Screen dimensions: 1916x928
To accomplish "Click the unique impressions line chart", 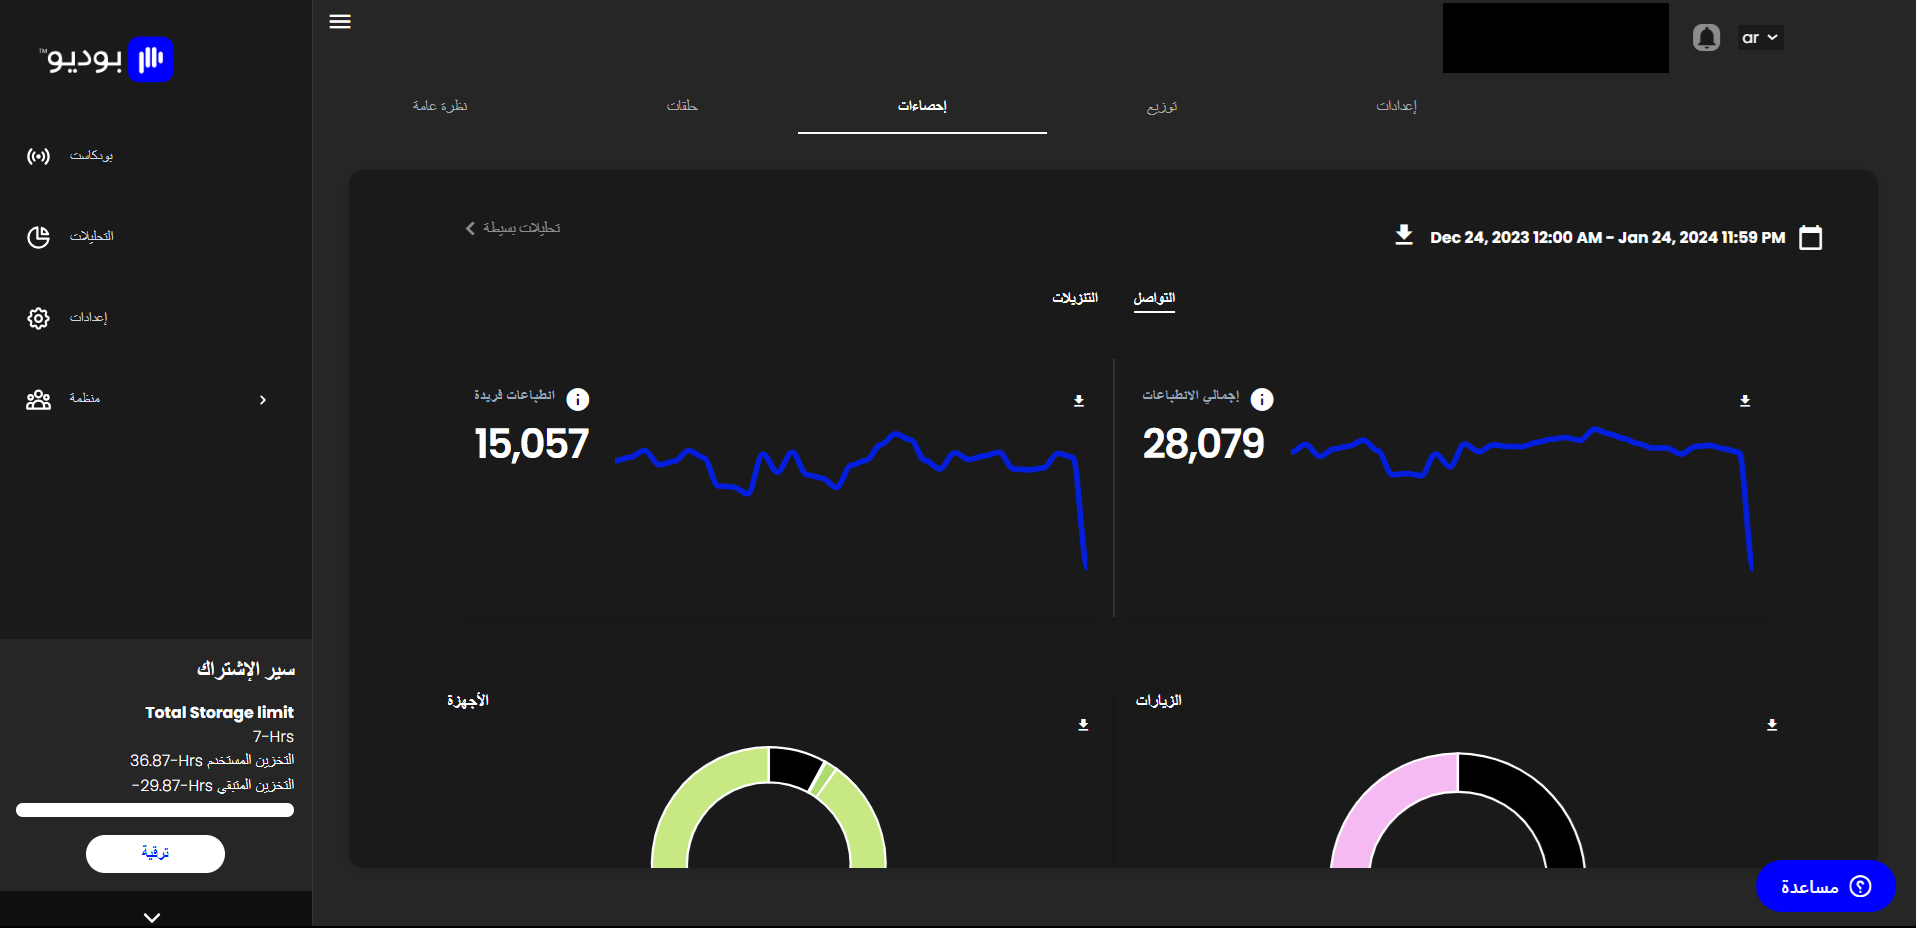I will coord(851,499).
